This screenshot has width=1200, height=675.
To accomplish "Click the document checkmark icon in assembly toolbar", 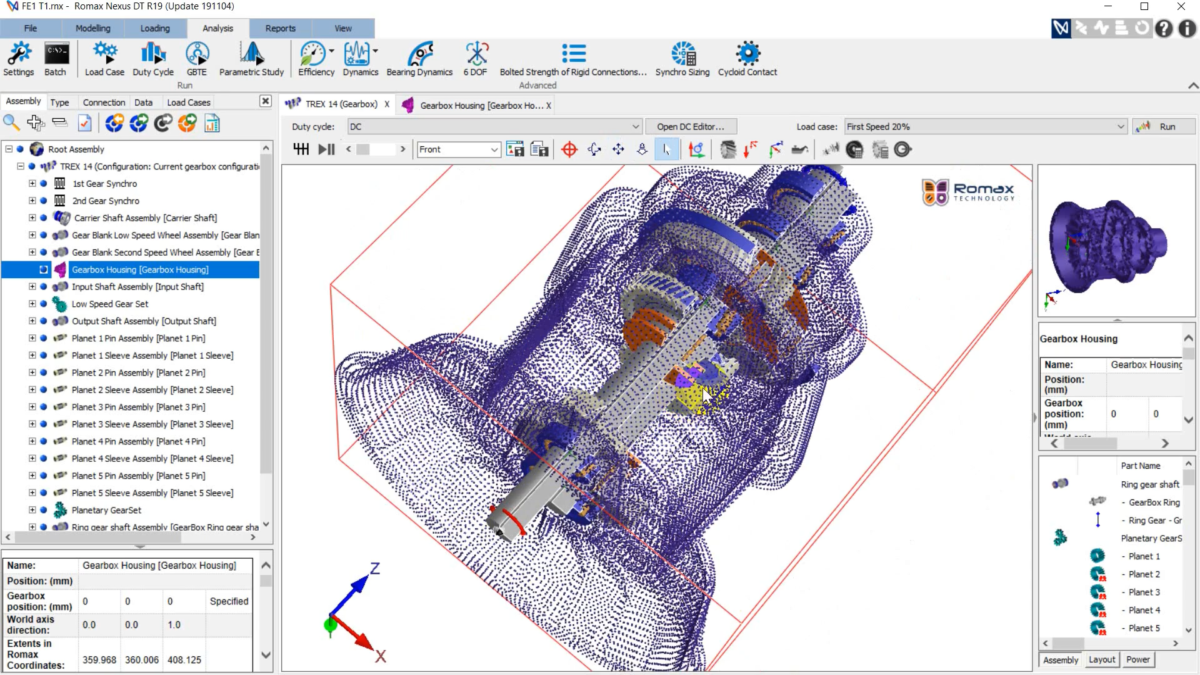I will pyautogui.click(x=85, y=123).
